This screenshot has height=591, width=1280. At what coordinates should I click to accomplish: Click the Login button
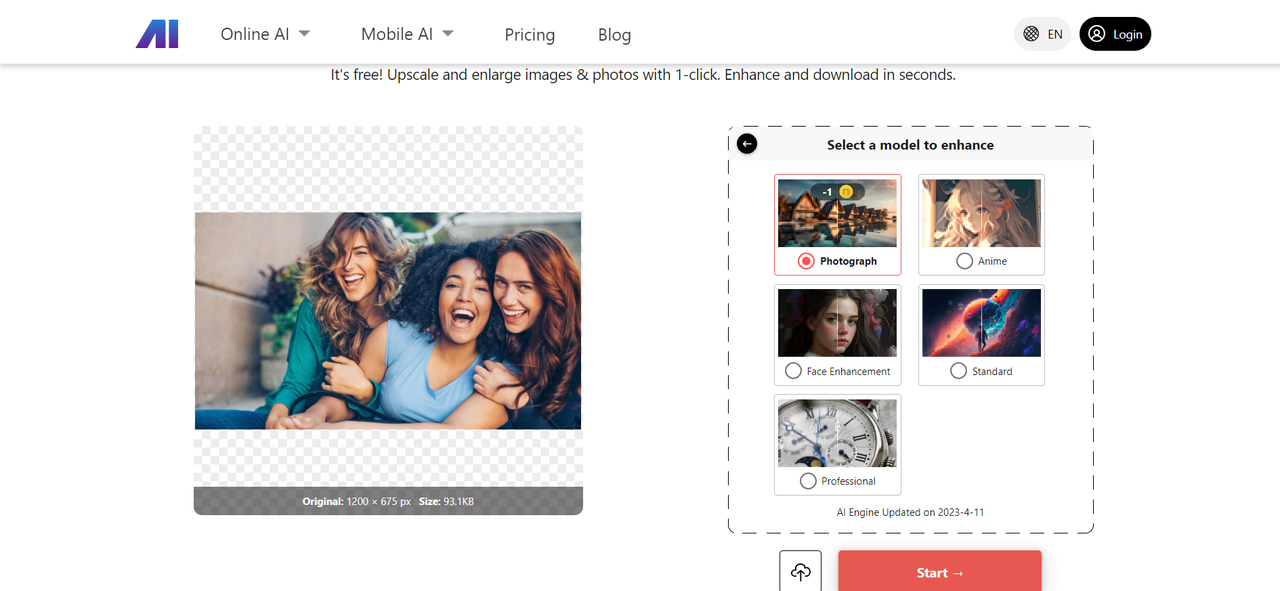coord(1115,34)
